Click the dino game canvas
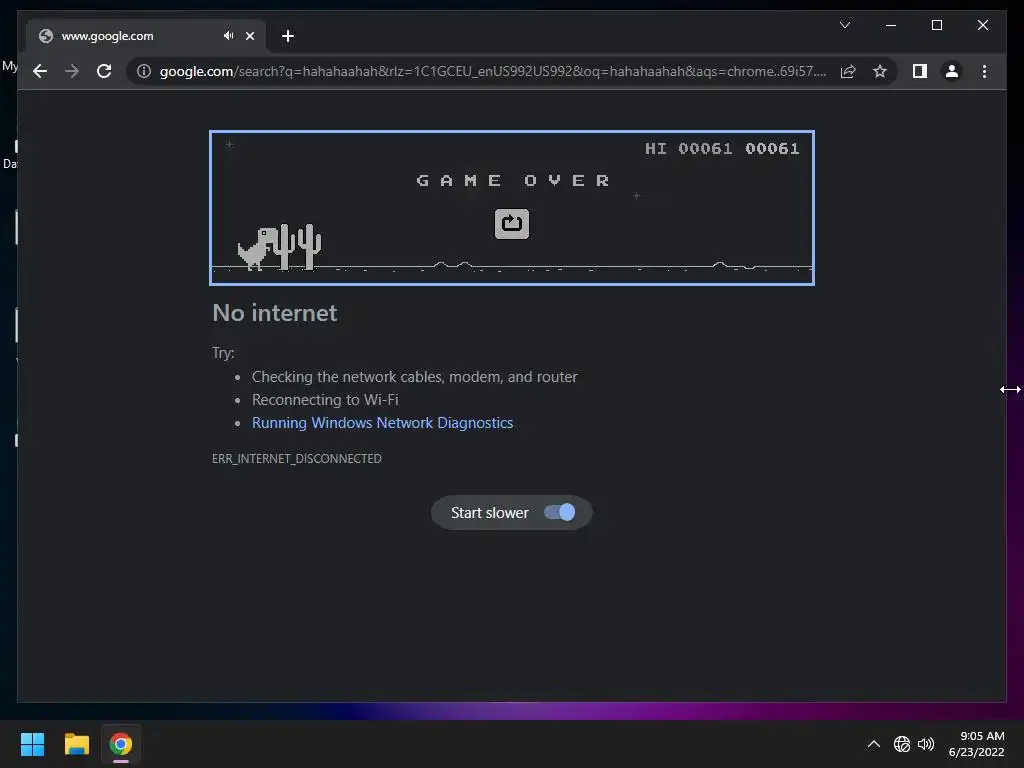 pyautogui.click(x=511, y=208)
